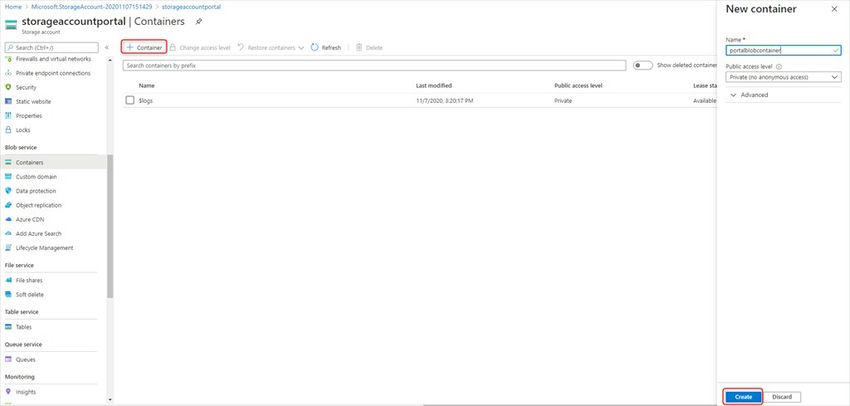This screenshot has width=850, height=406.
Task: Check the $logs container checkbox
Action: (130, 100)
